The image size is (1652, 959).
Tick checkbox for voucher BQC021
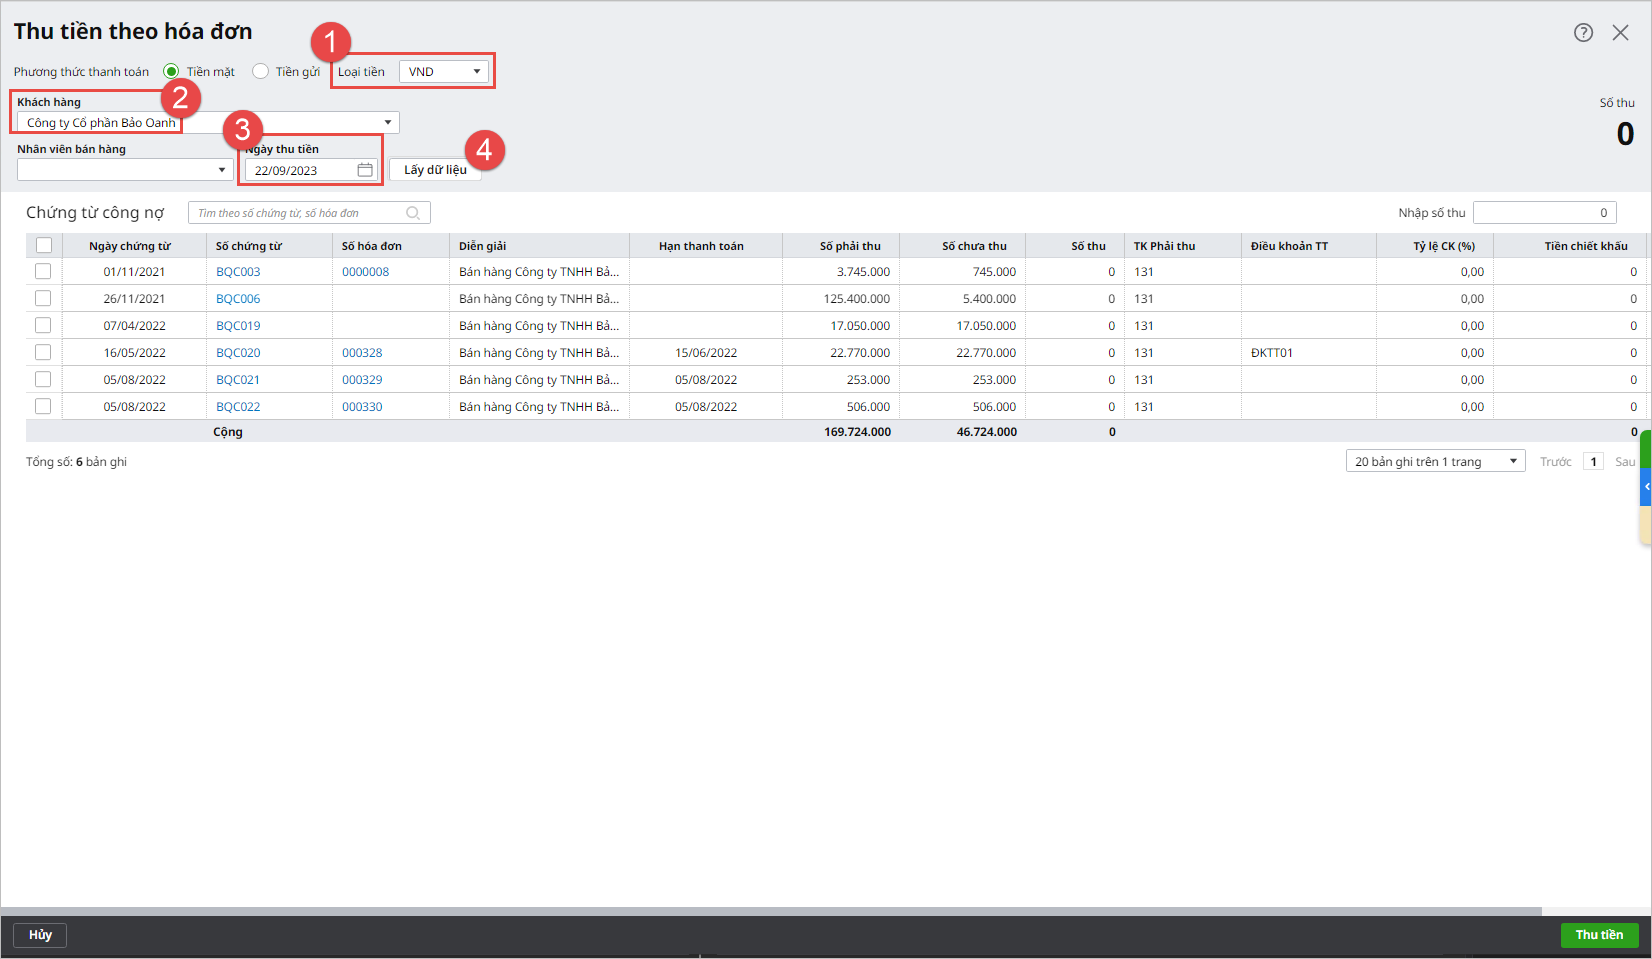[x=43, y=379]
